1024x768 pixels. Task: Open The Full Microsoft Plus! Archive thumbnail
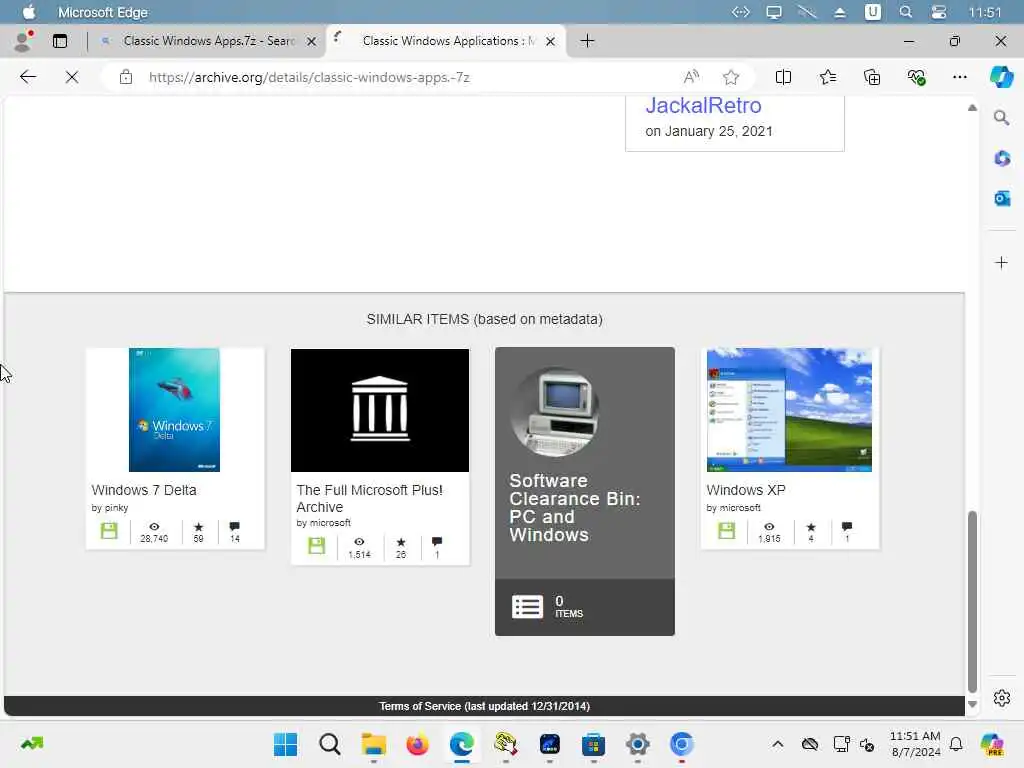click(x=380, y=410)
